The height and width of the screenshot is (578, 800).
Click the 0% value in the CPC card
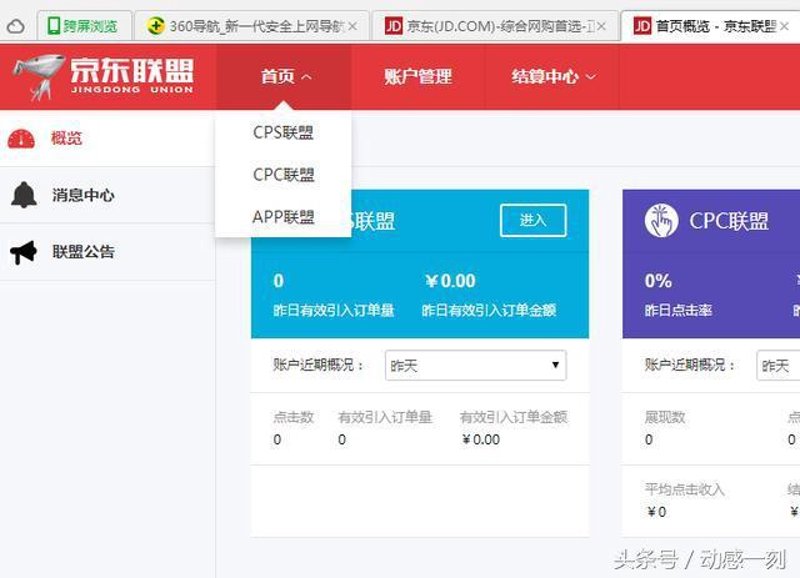658,281
